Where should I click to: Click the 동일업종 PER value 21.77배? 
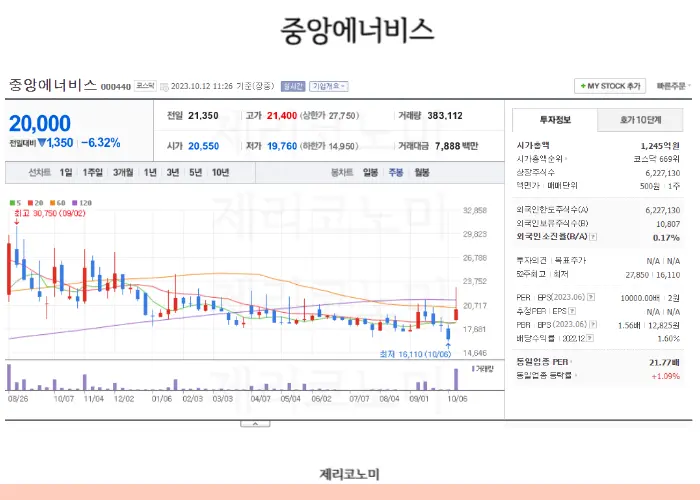pos(664,362)
